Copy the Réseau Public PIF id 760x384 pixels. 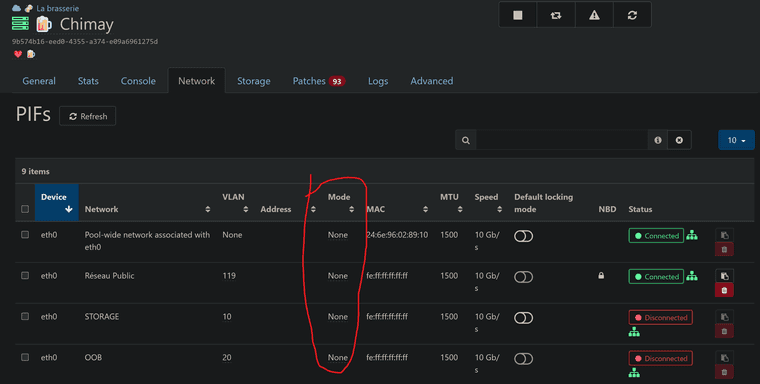pyautogui.click(x=725, y=276)
